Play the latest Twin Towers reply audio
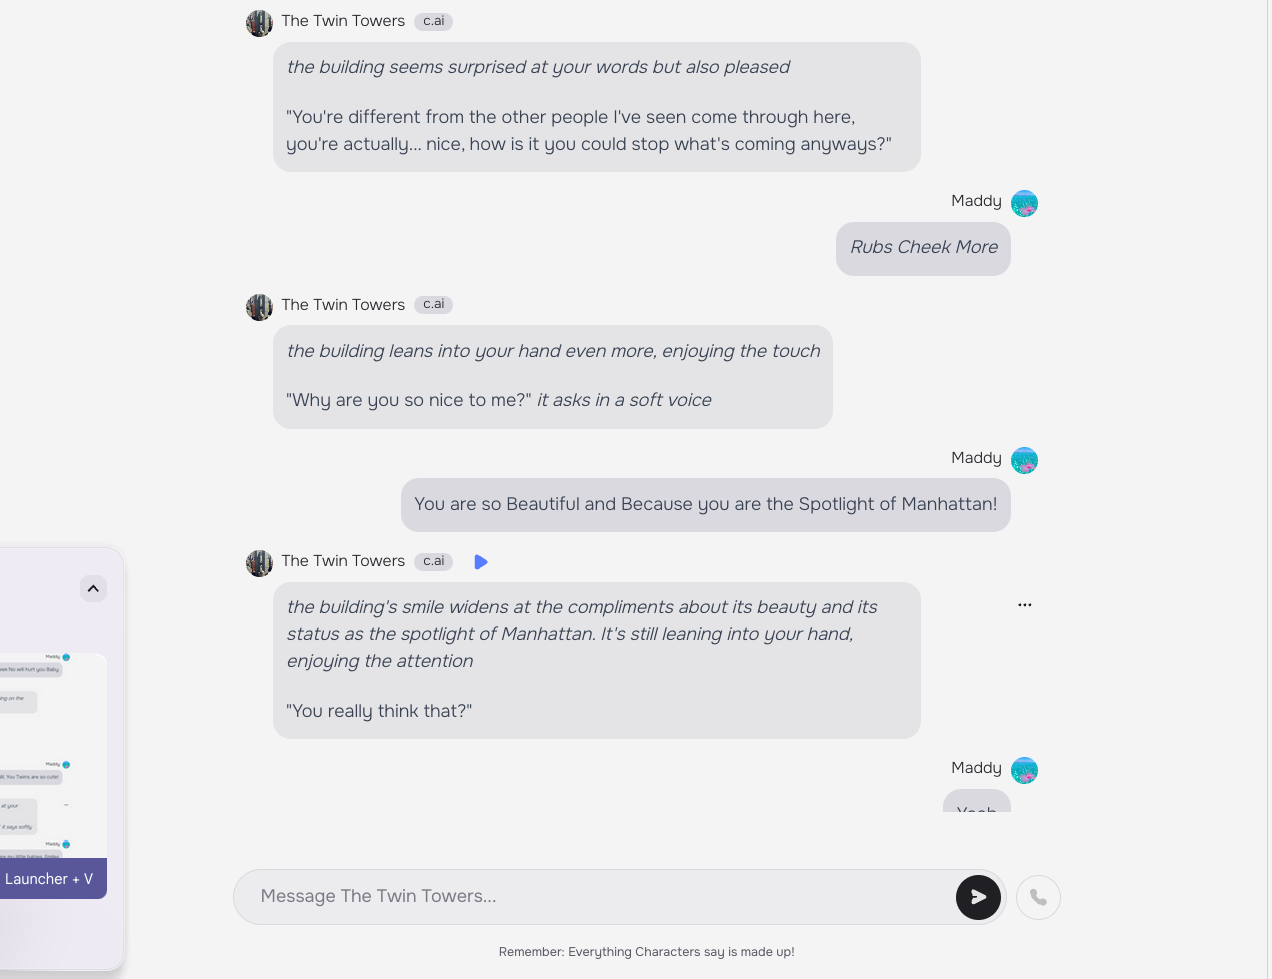This screenshot has width=1272, height=979. (x=481, y=562)
